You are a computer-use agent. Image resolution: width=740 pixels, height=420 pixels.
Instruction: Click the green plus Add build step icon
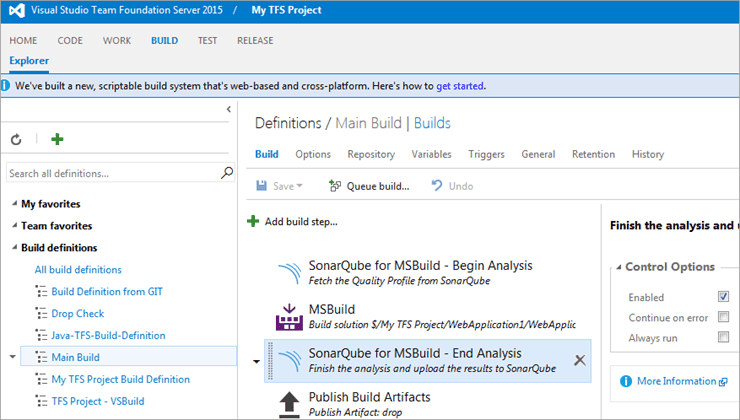pyautogui.click(x=253, y=221)
